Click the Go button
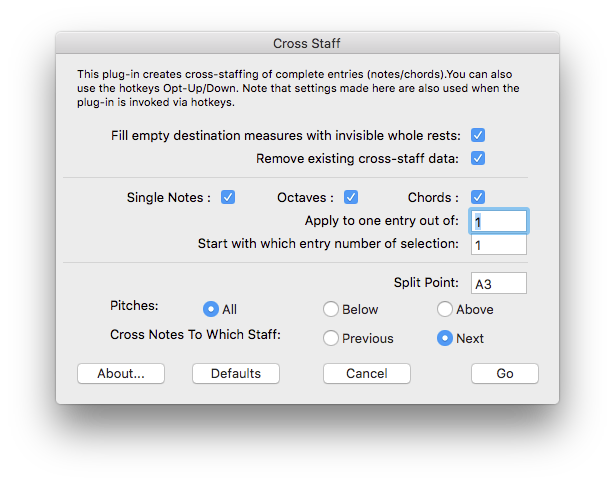 click(505, 373)
